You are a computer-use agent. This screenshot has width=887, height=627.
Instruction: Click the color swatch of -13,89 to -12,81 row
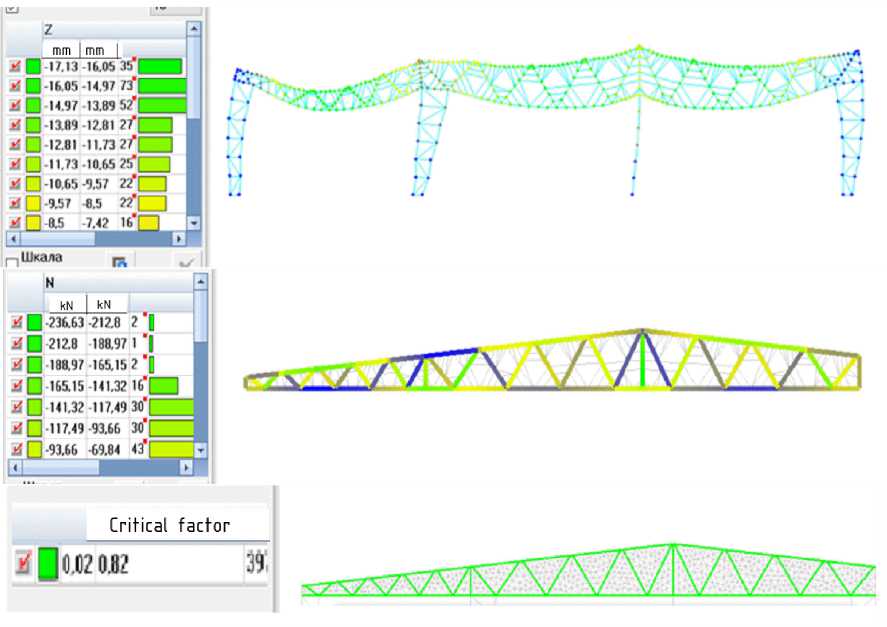(x=33, y=125)
